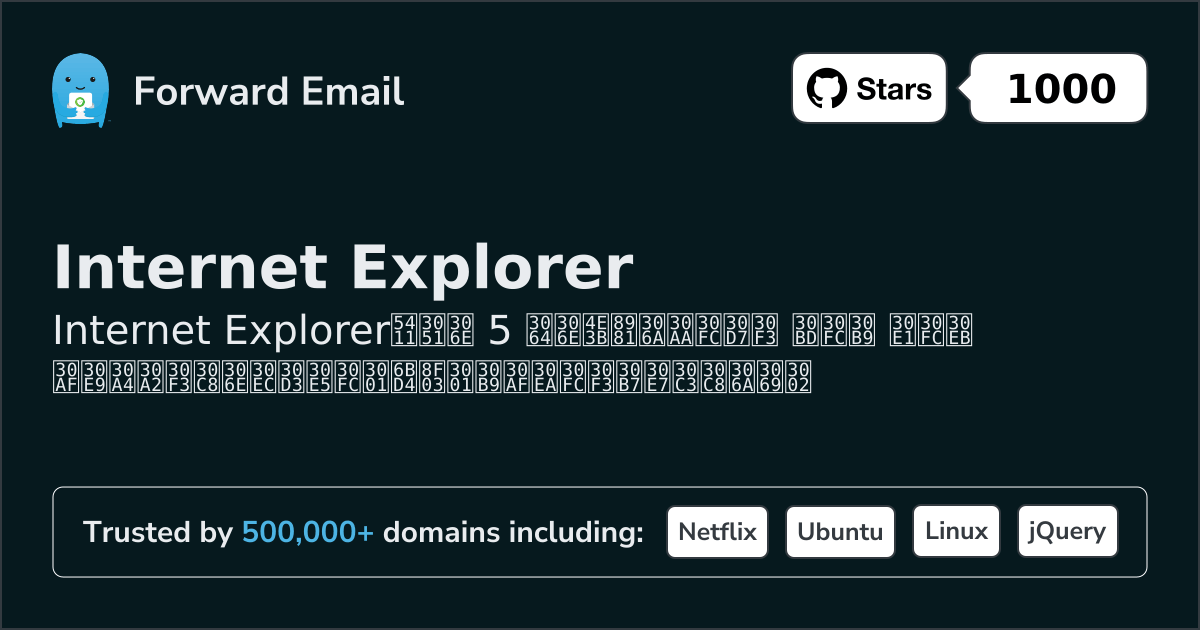Click the text 'domains including:'
1200x630 pixels.
[x=515, y=532]
